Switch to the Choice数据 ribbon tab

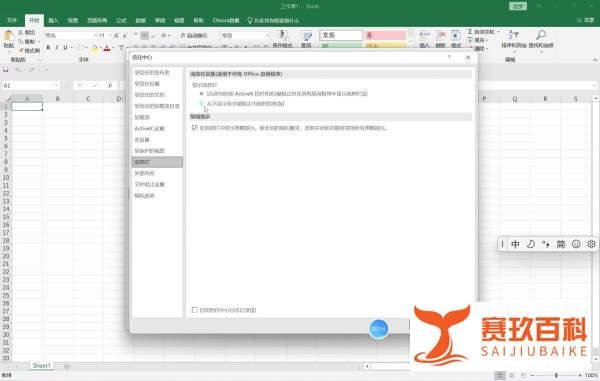tap(226, 20)
